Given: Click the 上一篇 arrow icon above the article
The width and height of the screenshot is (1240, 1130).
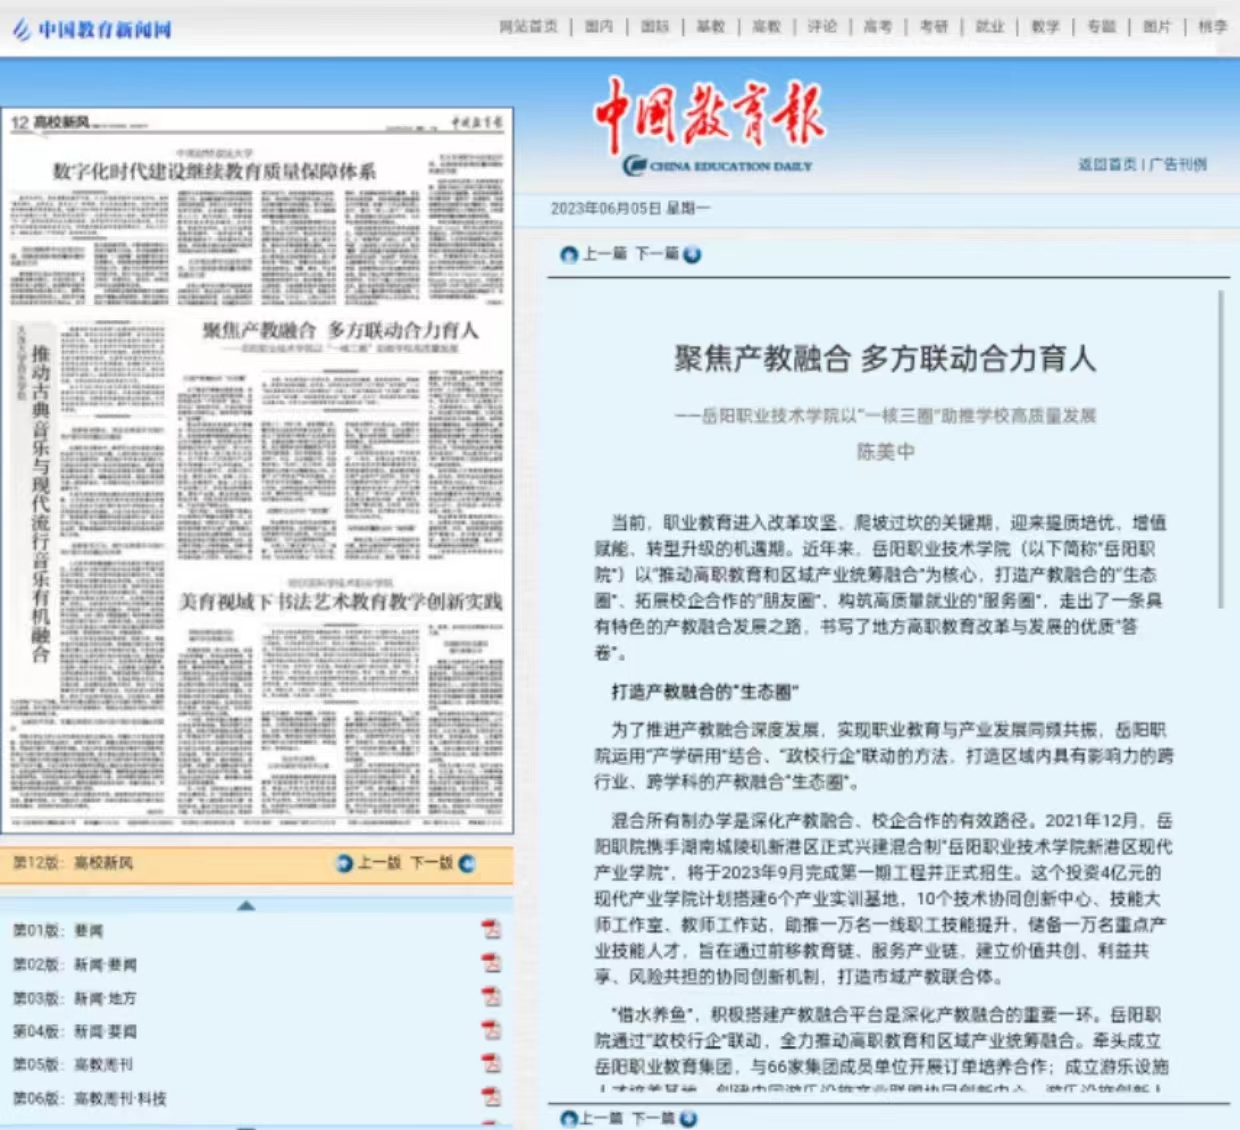Looking at the screenshot, I should [569, 255].
